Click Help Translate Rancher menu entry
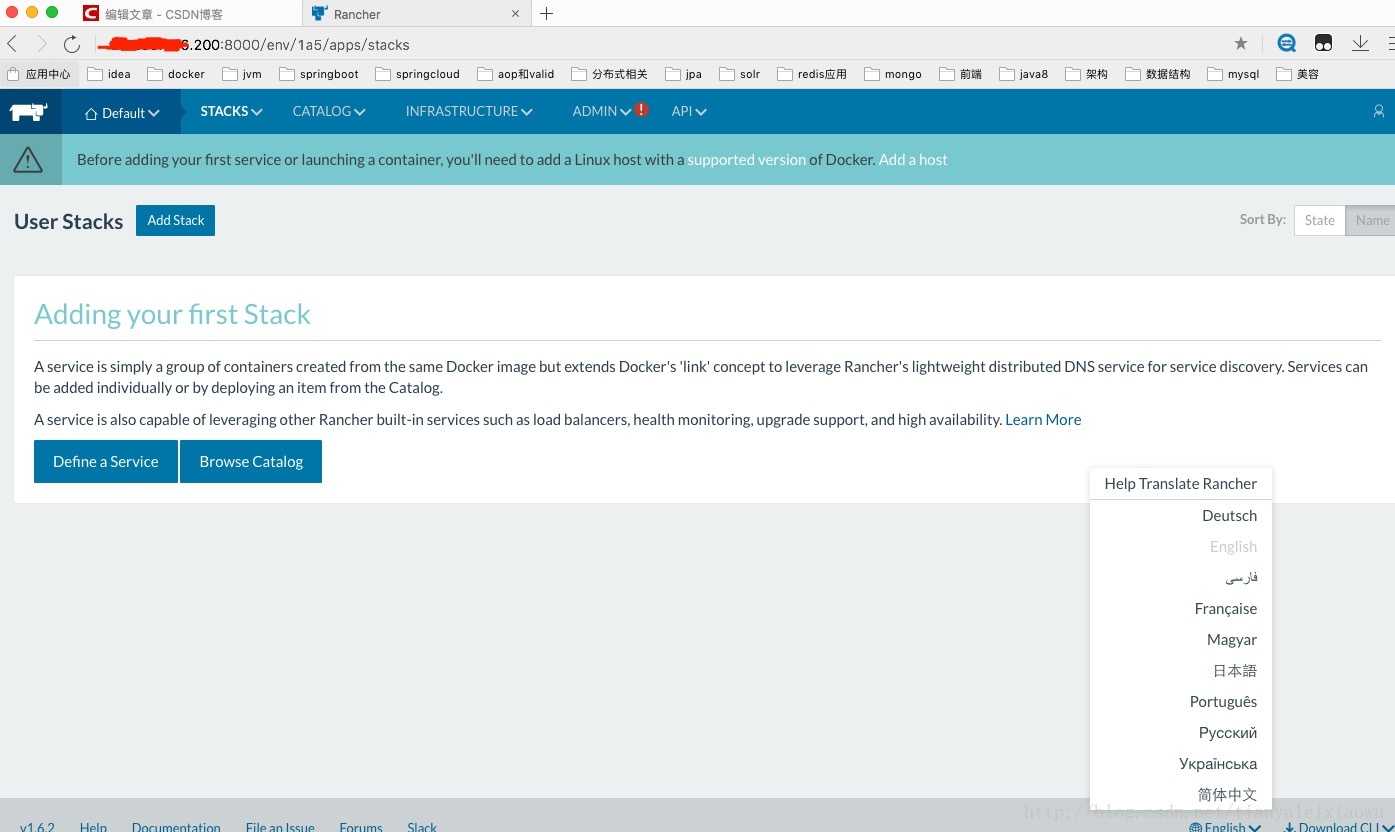This screenshot has height=832, width=1395. pos(1181,483)
